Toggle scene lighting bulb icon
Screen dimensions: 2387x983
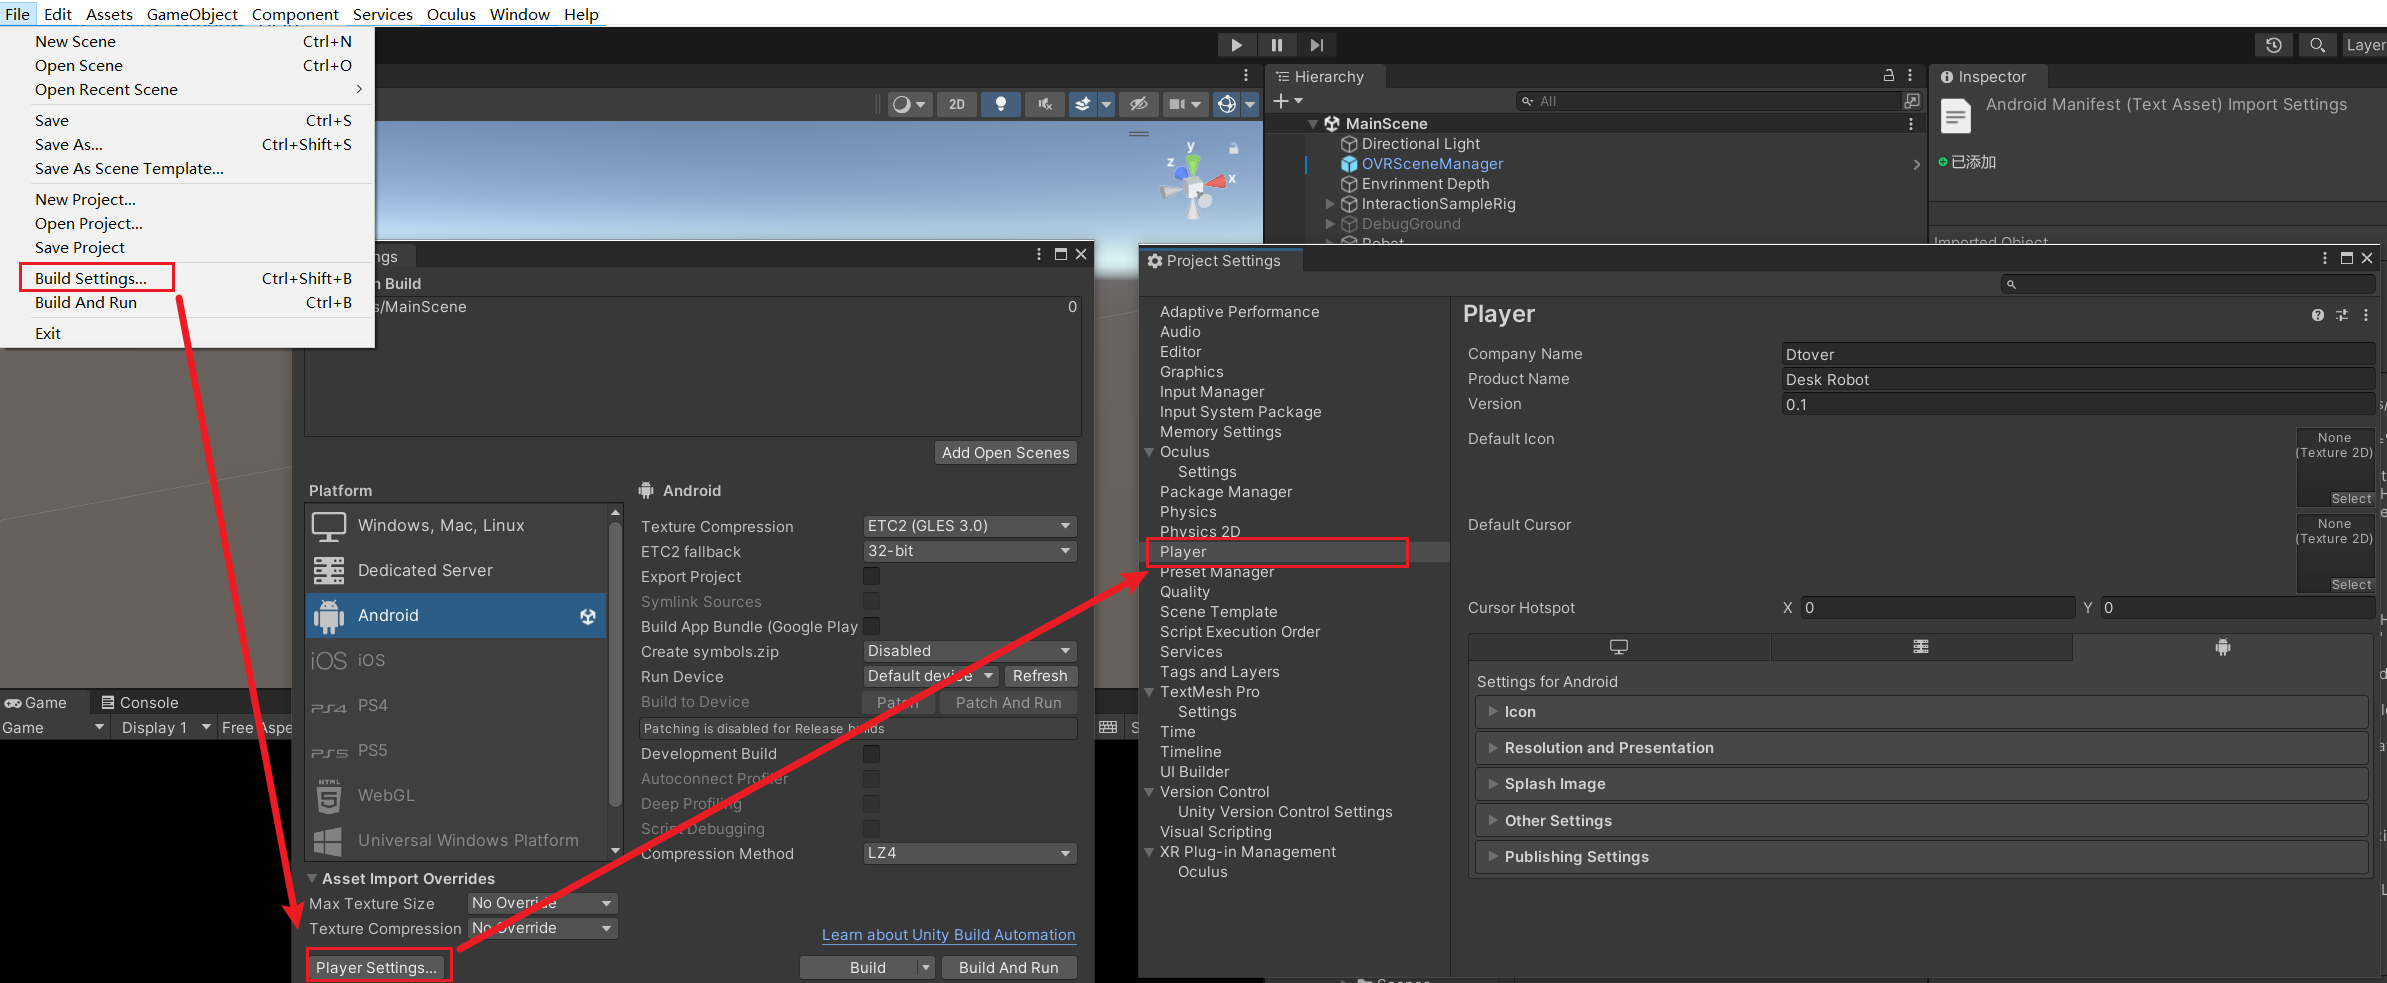point(1001,104)
